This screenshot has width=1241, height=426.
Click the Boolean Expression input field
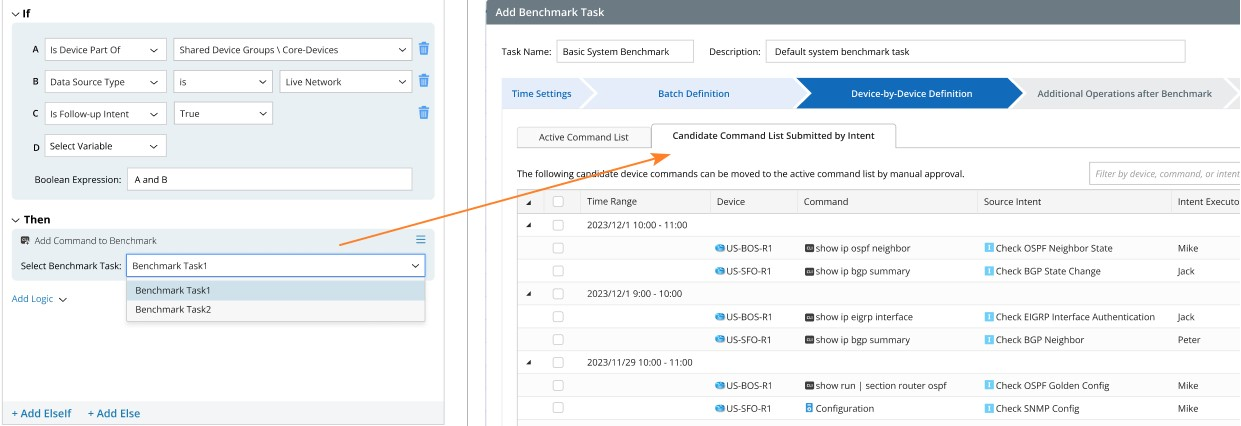269,179
